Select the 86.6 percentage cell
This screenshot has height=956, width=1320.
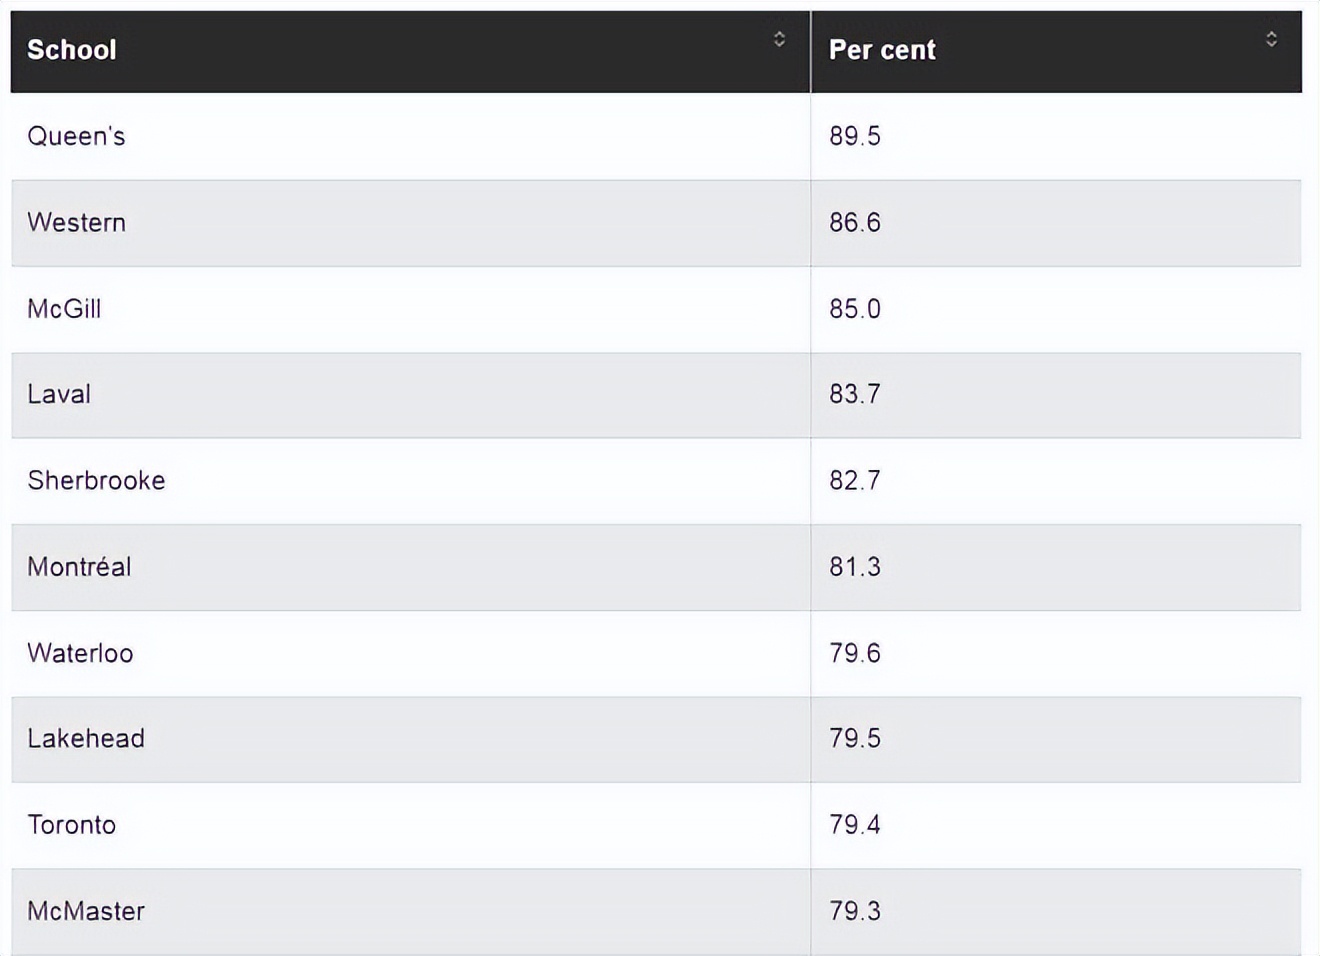coord(855,222)
